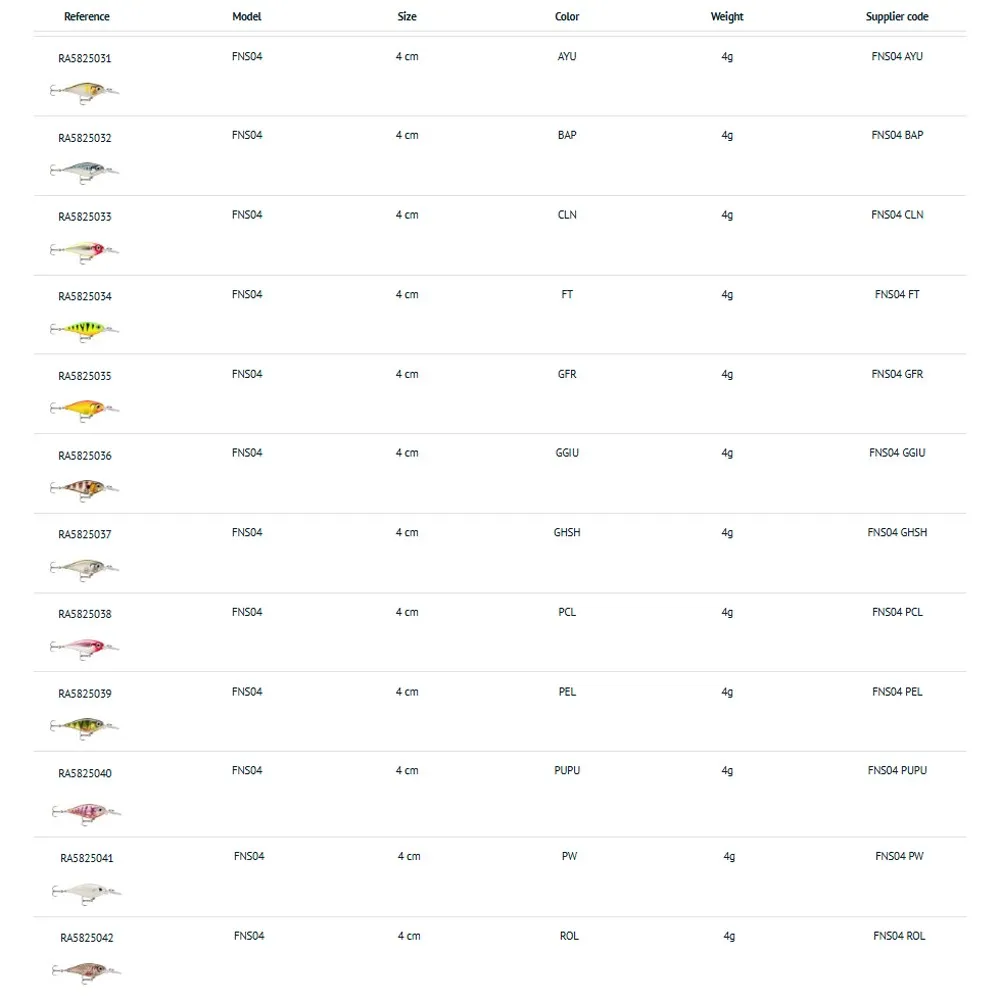
Task: Sort by the Color column header
Action: pyautogui.click(x=567, y=17)
